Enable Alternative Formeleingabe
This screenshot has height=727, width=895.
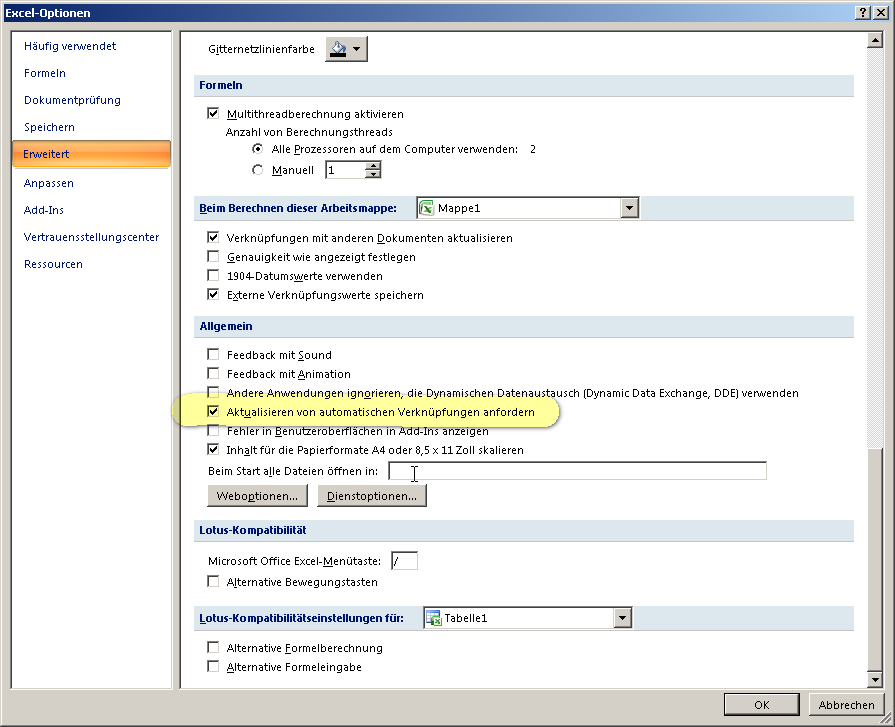(213, 667)
